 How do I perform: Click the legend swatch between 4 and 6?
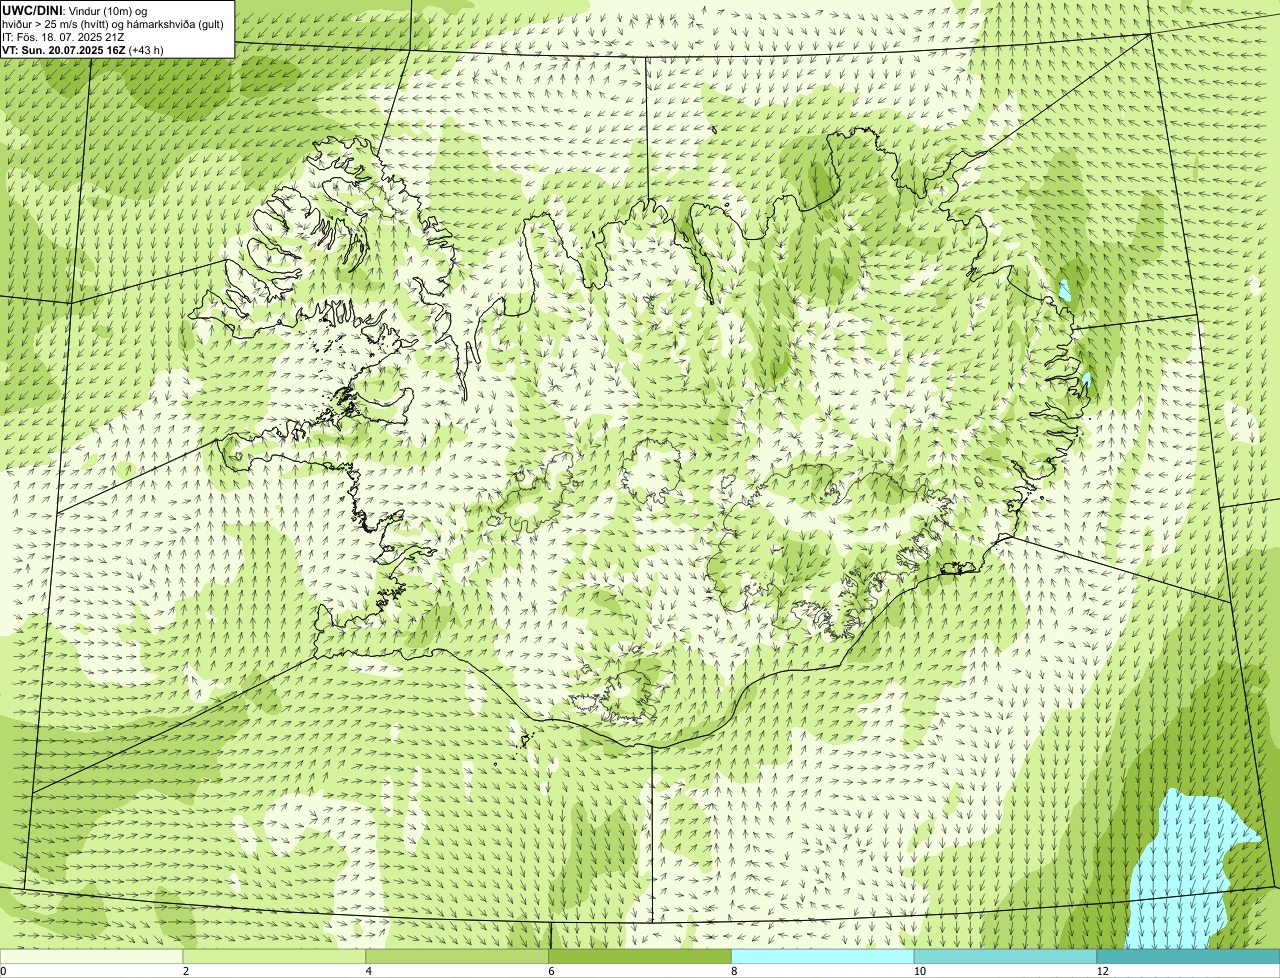click(458, 956)
